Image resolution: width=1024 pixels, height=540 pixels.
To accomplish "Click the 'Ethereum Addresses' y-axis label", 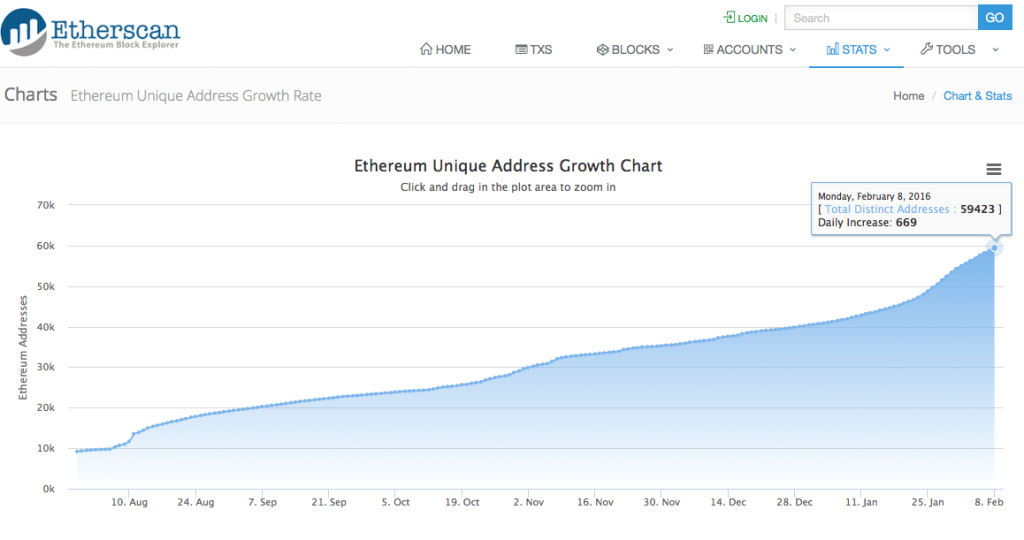I will point(23,347).
